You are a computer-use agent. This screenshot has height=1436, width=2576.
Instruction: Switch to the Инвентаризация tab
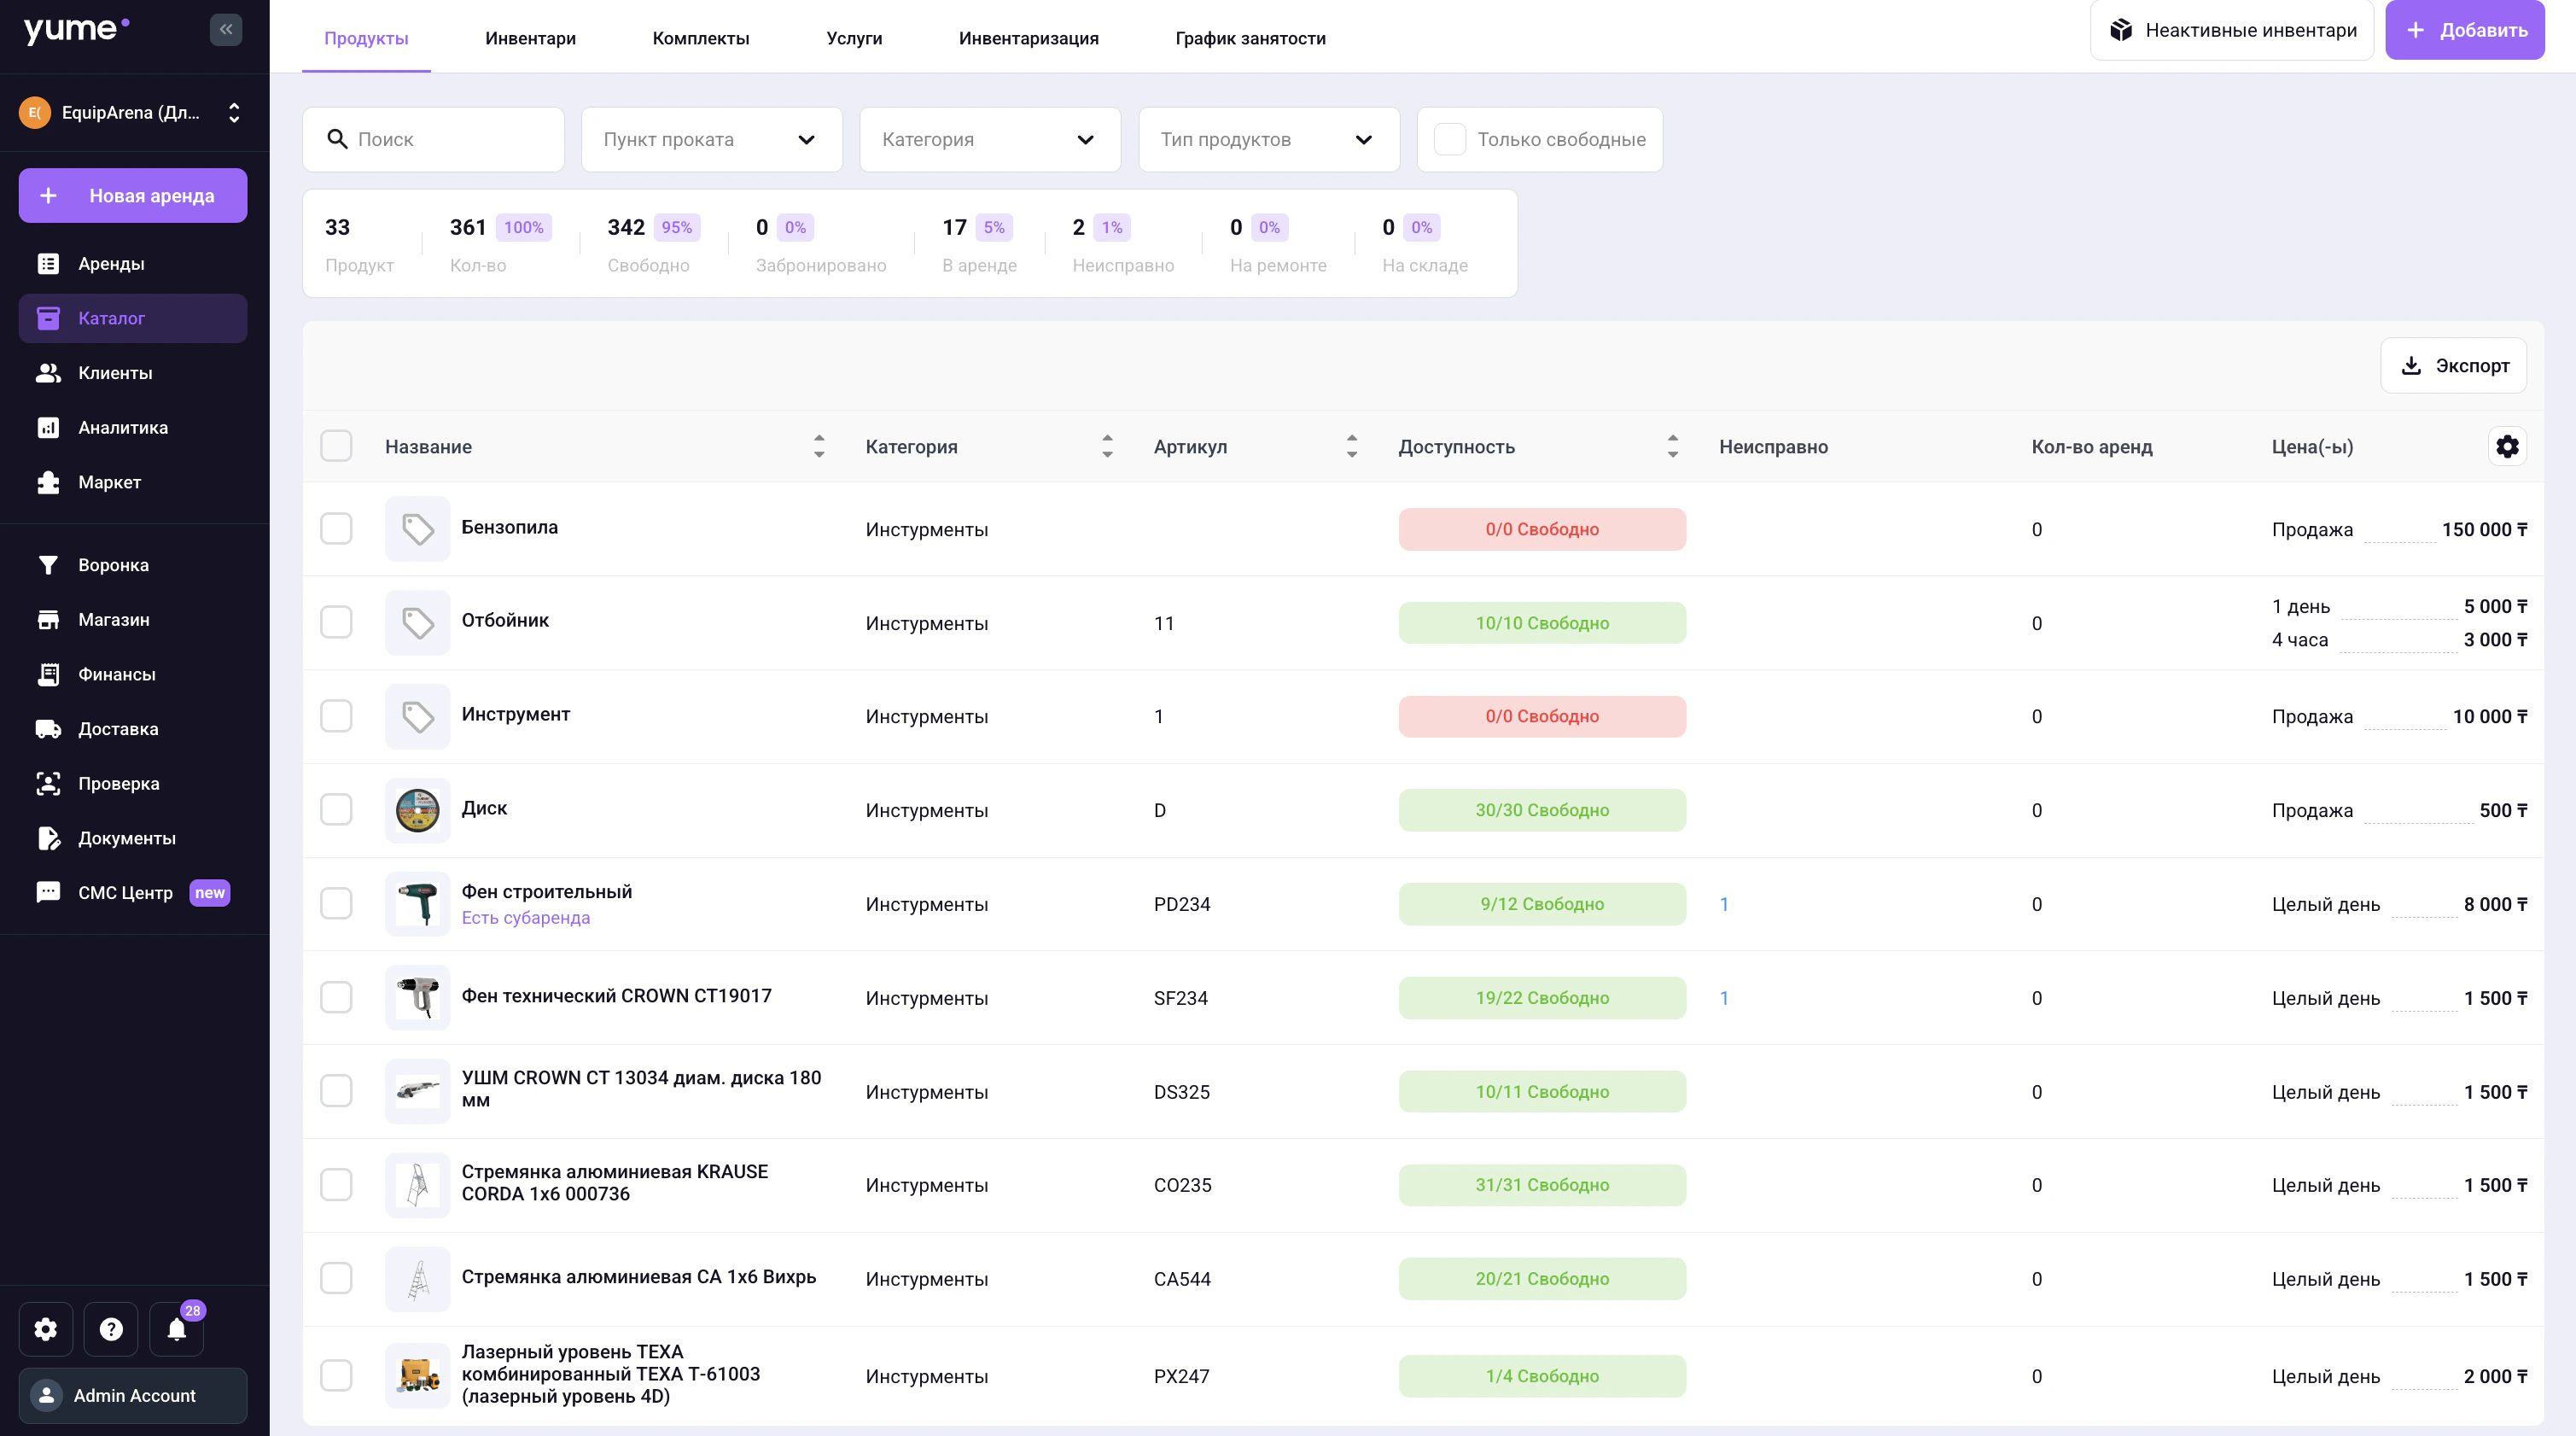point(1028,38)
